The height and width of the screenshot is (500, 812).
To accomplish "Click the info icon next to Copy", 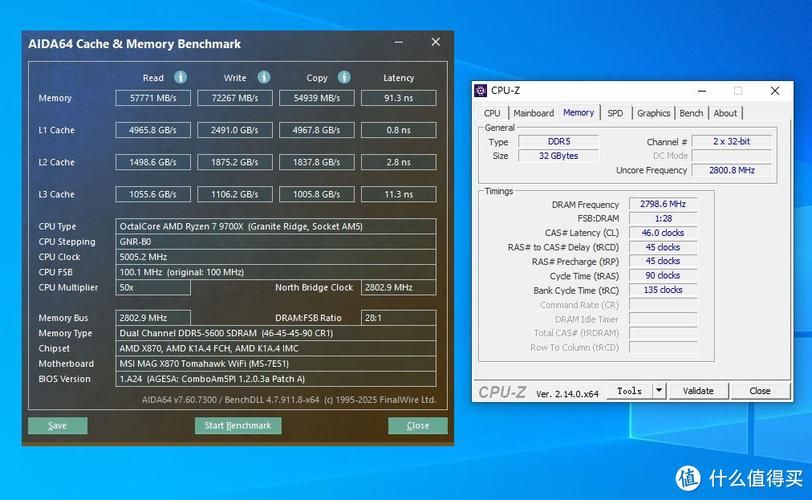I will click(x=344, y=77).
